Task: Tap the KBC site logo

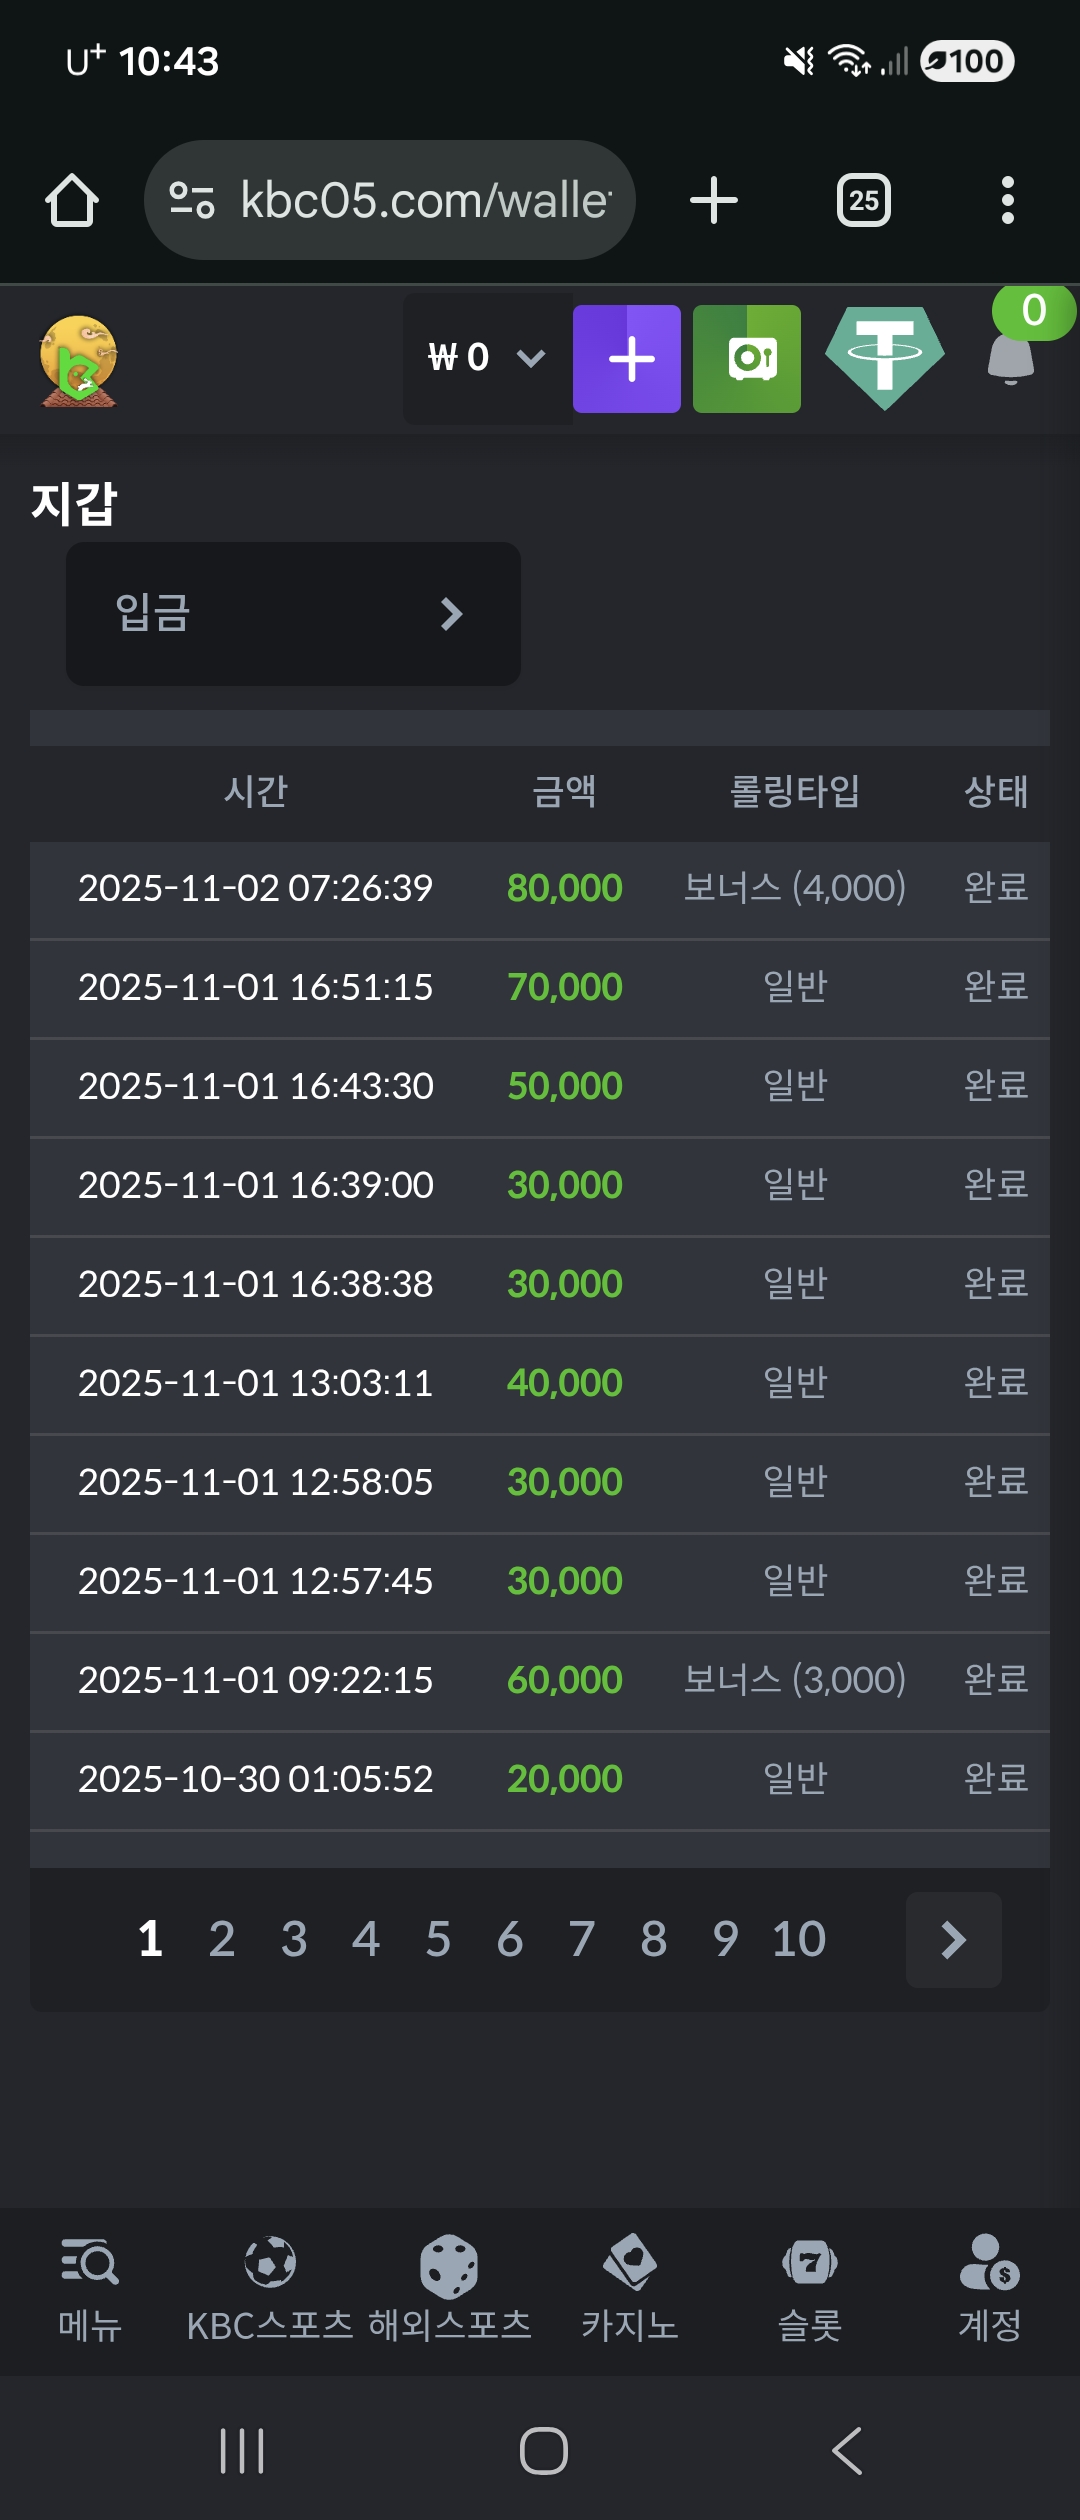Action: 79,361
